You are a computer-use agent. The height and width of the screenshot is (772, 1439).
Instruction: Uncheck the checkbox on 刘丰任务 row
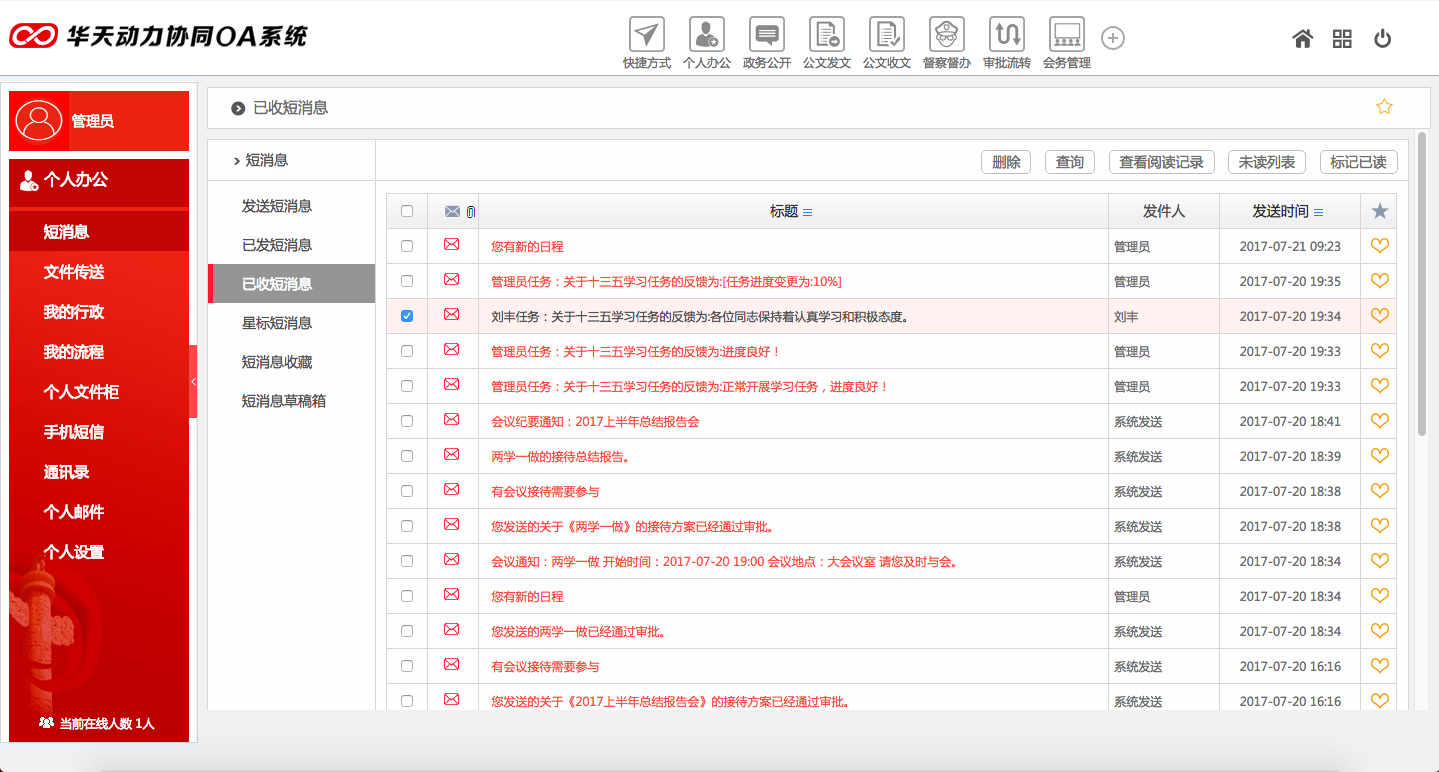pyautogui.click(x=406, y=315)
